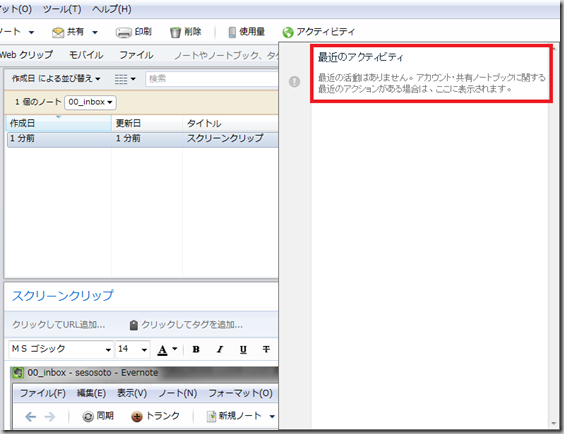Screen dimensions: 564x434
Task: Click the Sync (同期) icon in clipped screenshot
Action: coord(88,416)
